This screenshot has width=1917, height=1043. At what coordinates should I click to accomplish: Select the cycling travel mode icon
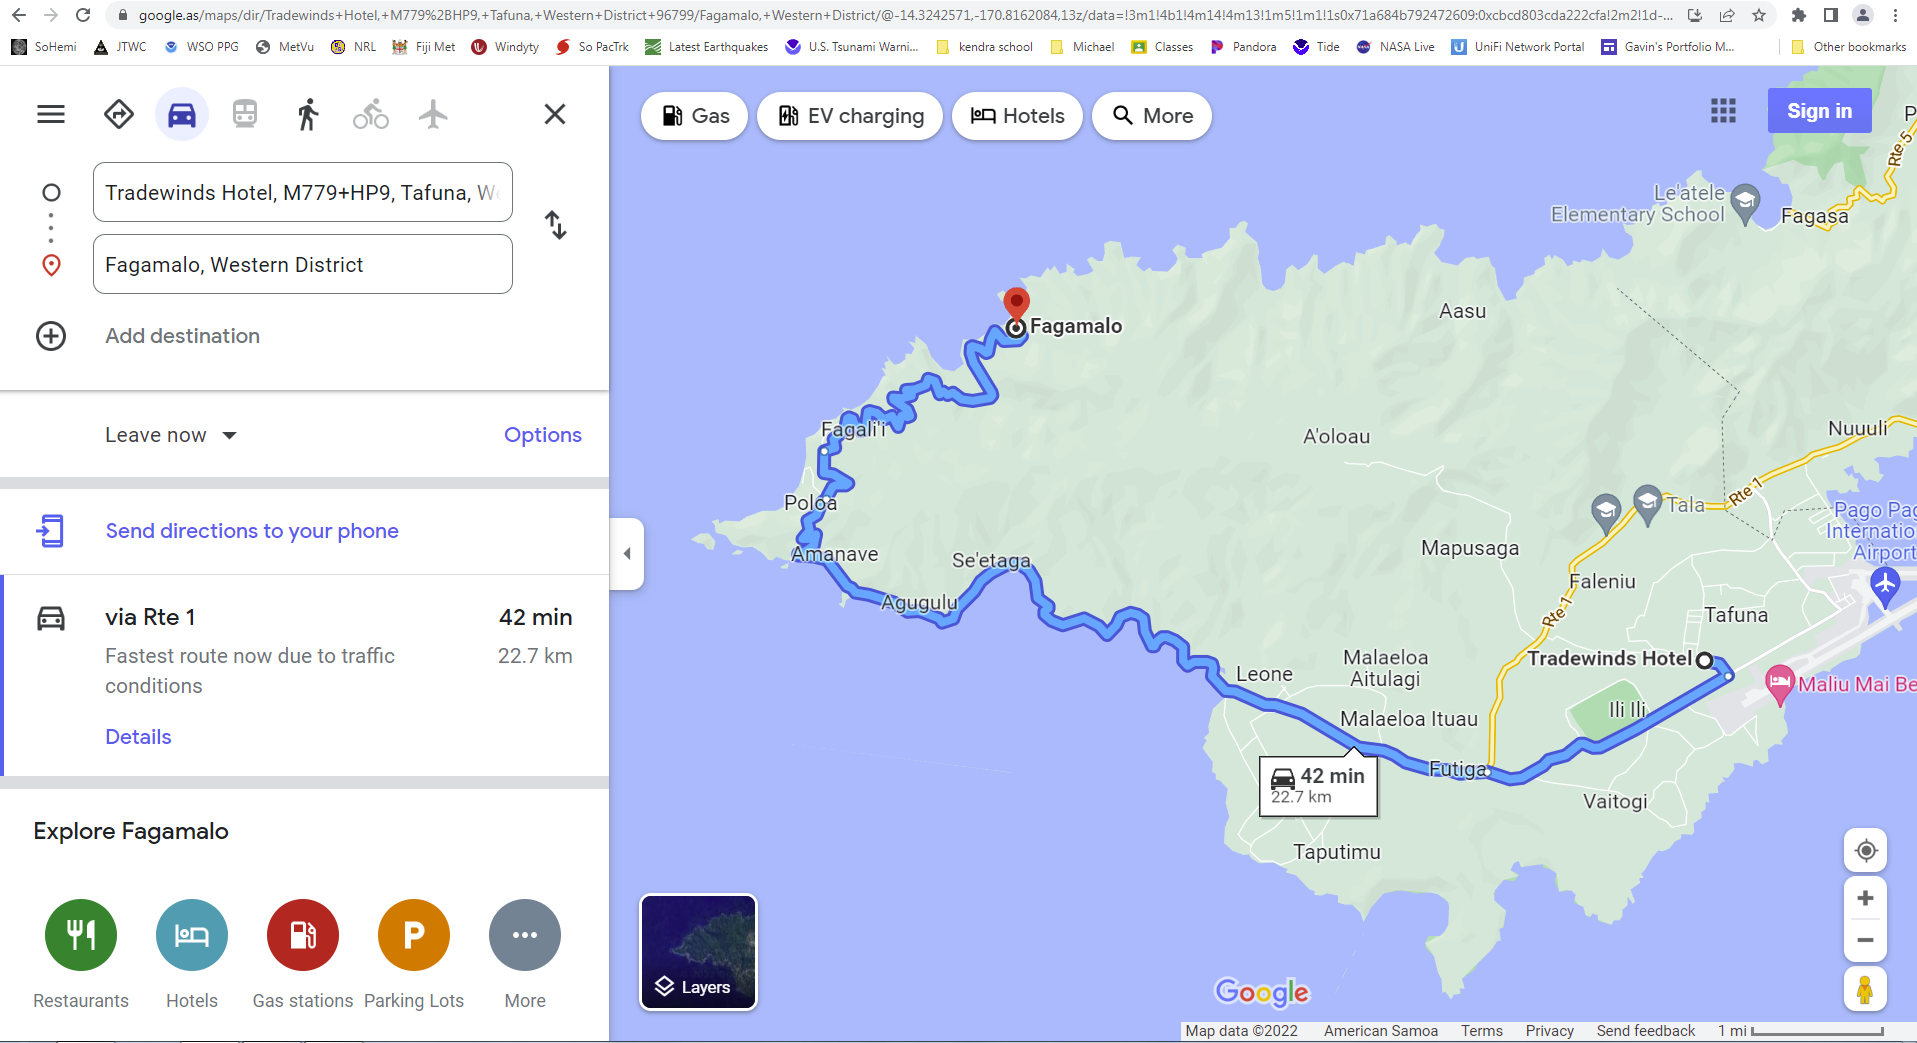tap(371, 115)
